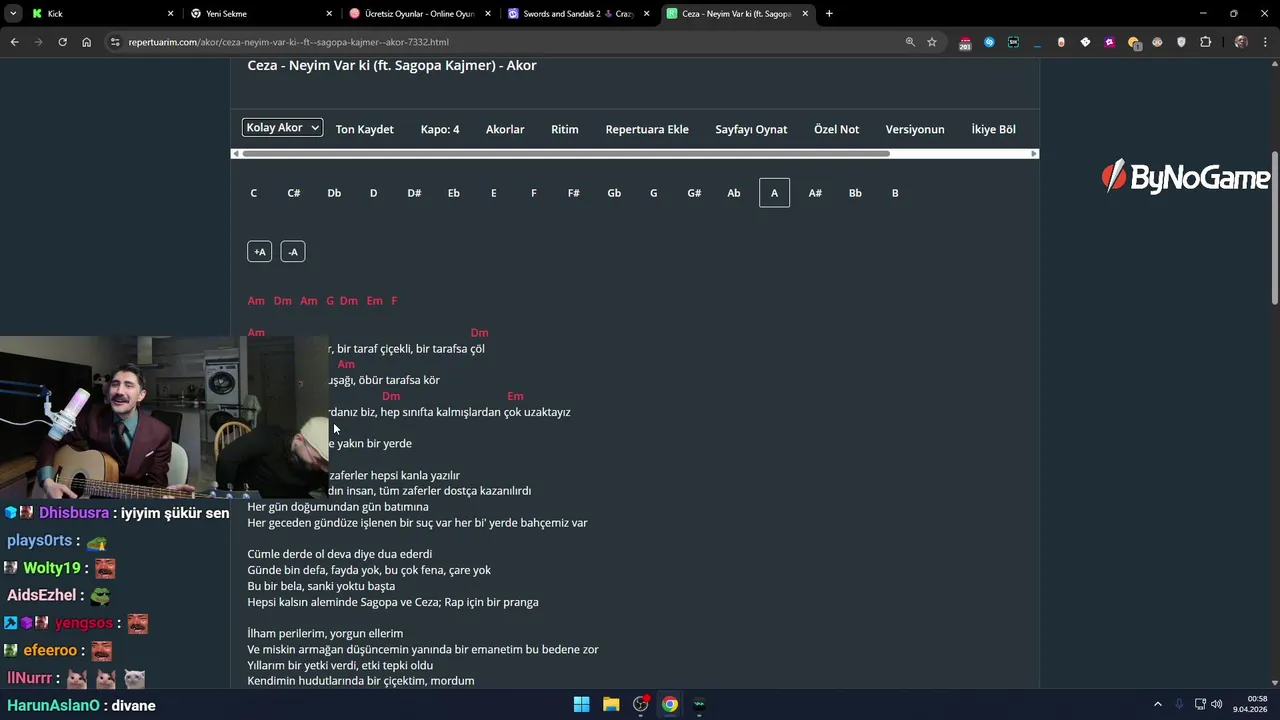The image size is (1280, 720).
Task: Click the page vertical scrollbar
Action: tap(1274, 228)
